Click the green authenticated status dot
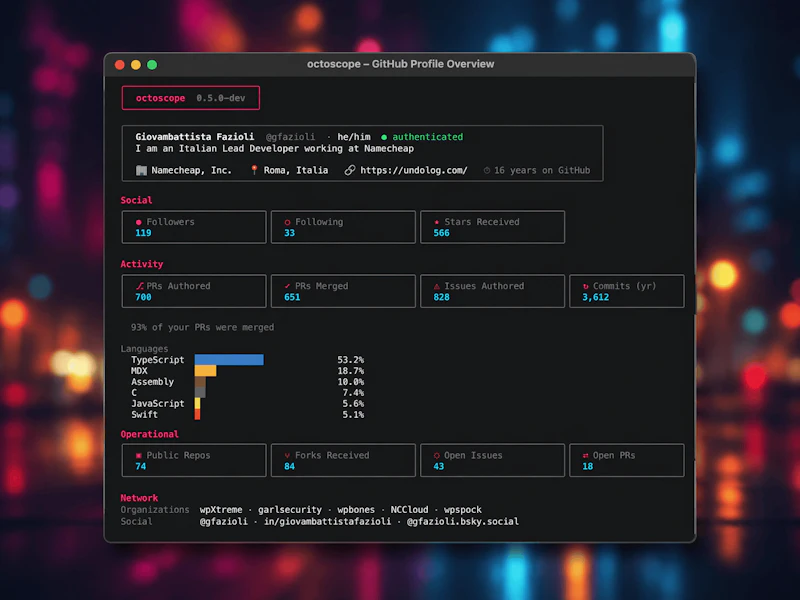 [384, 137]
